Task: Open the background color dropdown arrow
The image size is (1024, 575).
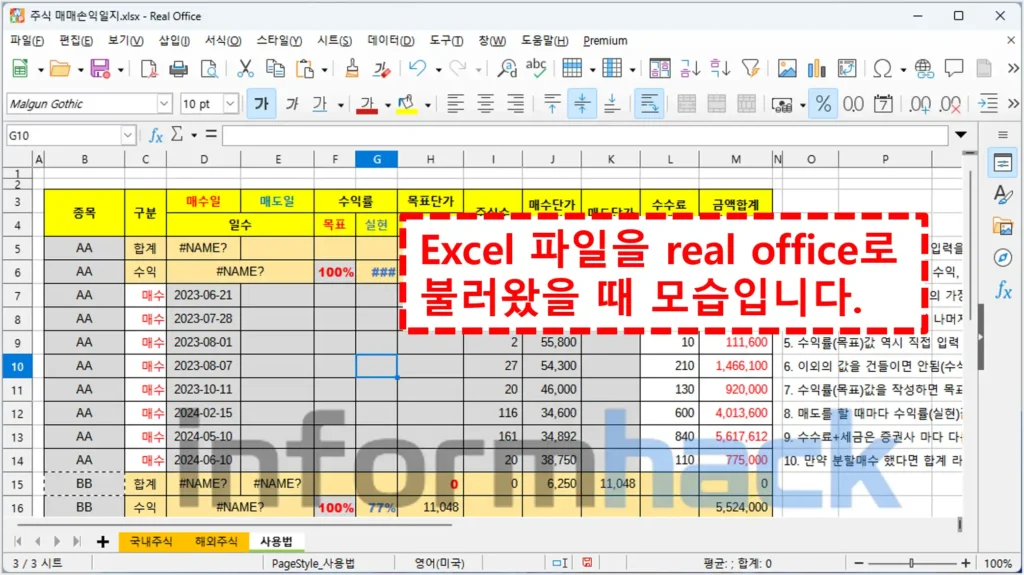Action: [x=427, y=105]
